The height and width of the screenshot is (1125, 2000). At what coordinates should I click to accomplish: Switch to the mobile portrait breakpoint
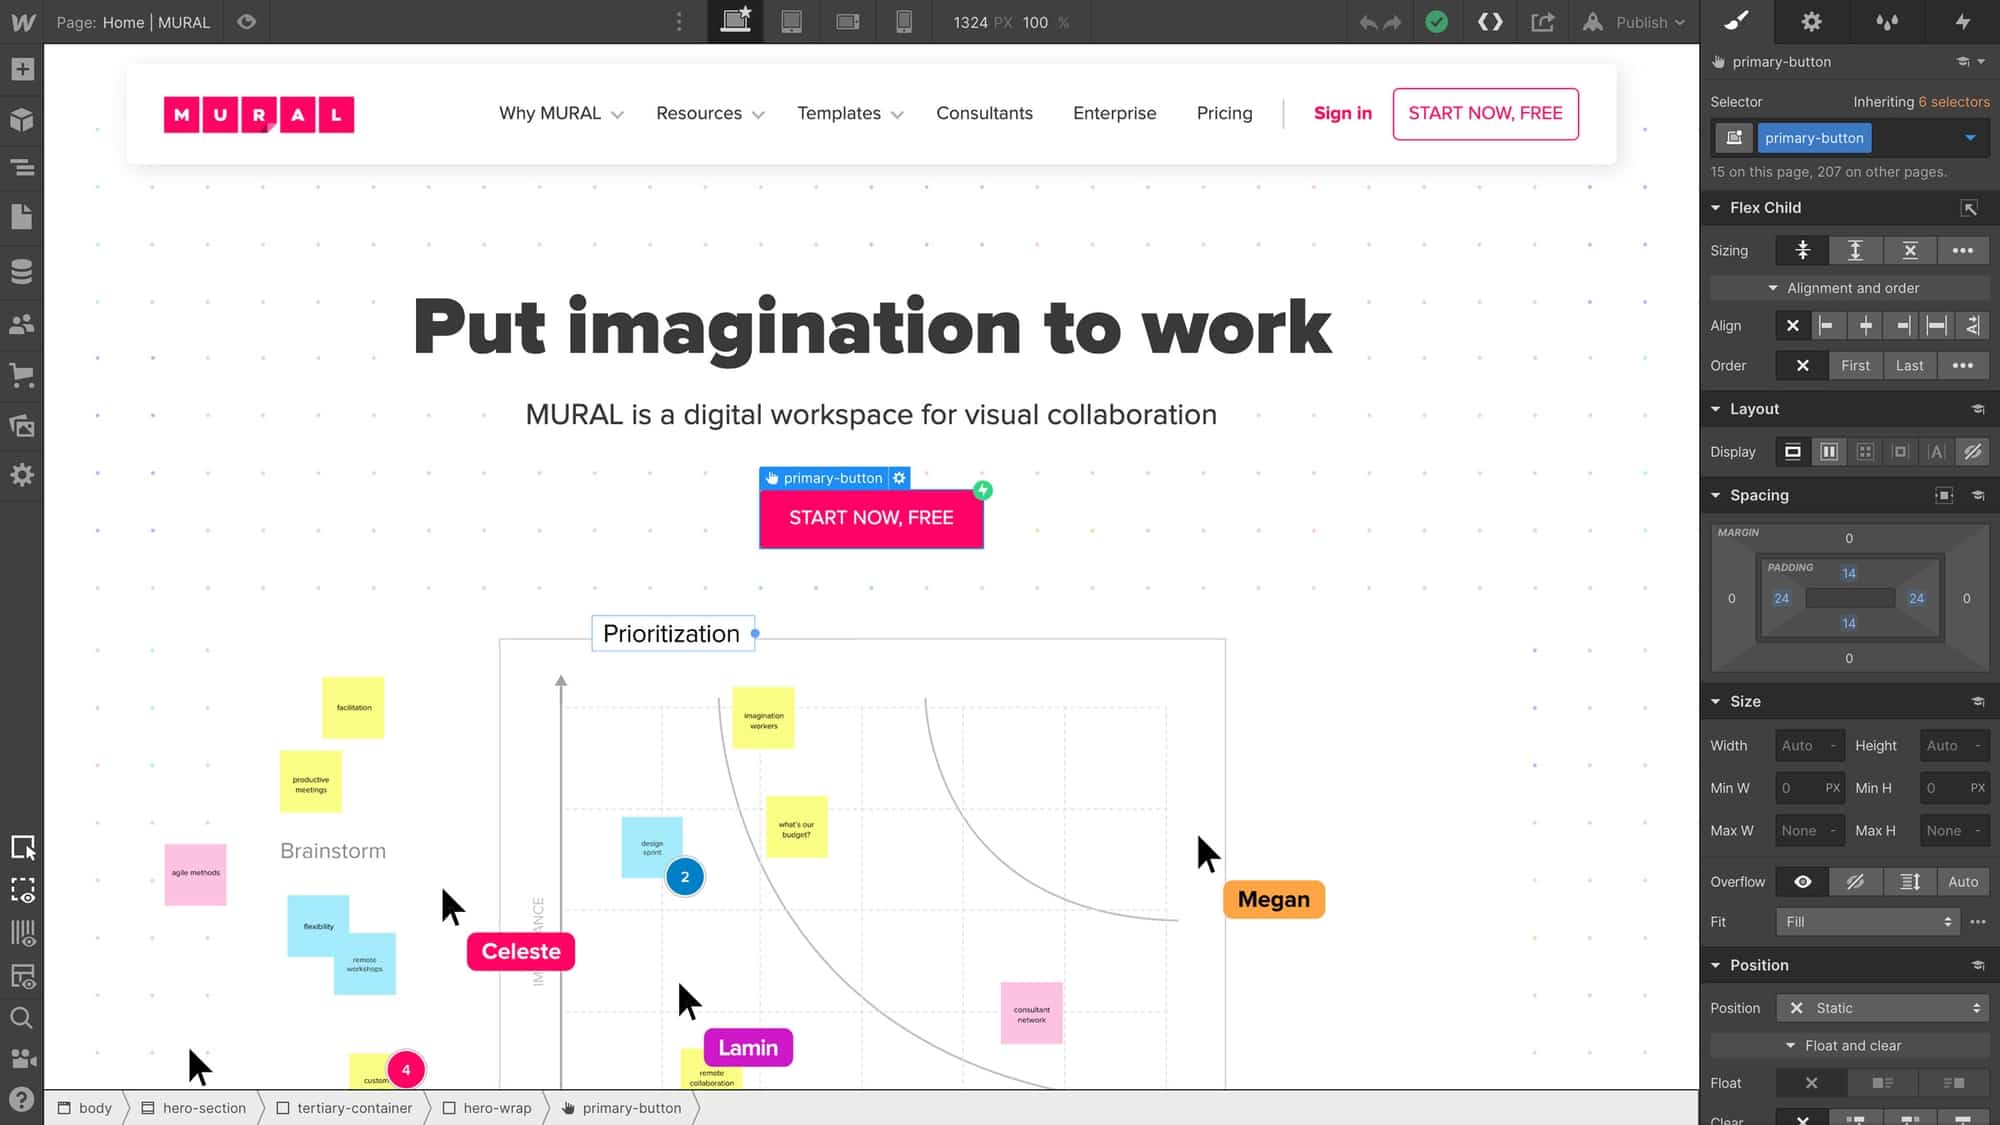(x=905, y=21)
